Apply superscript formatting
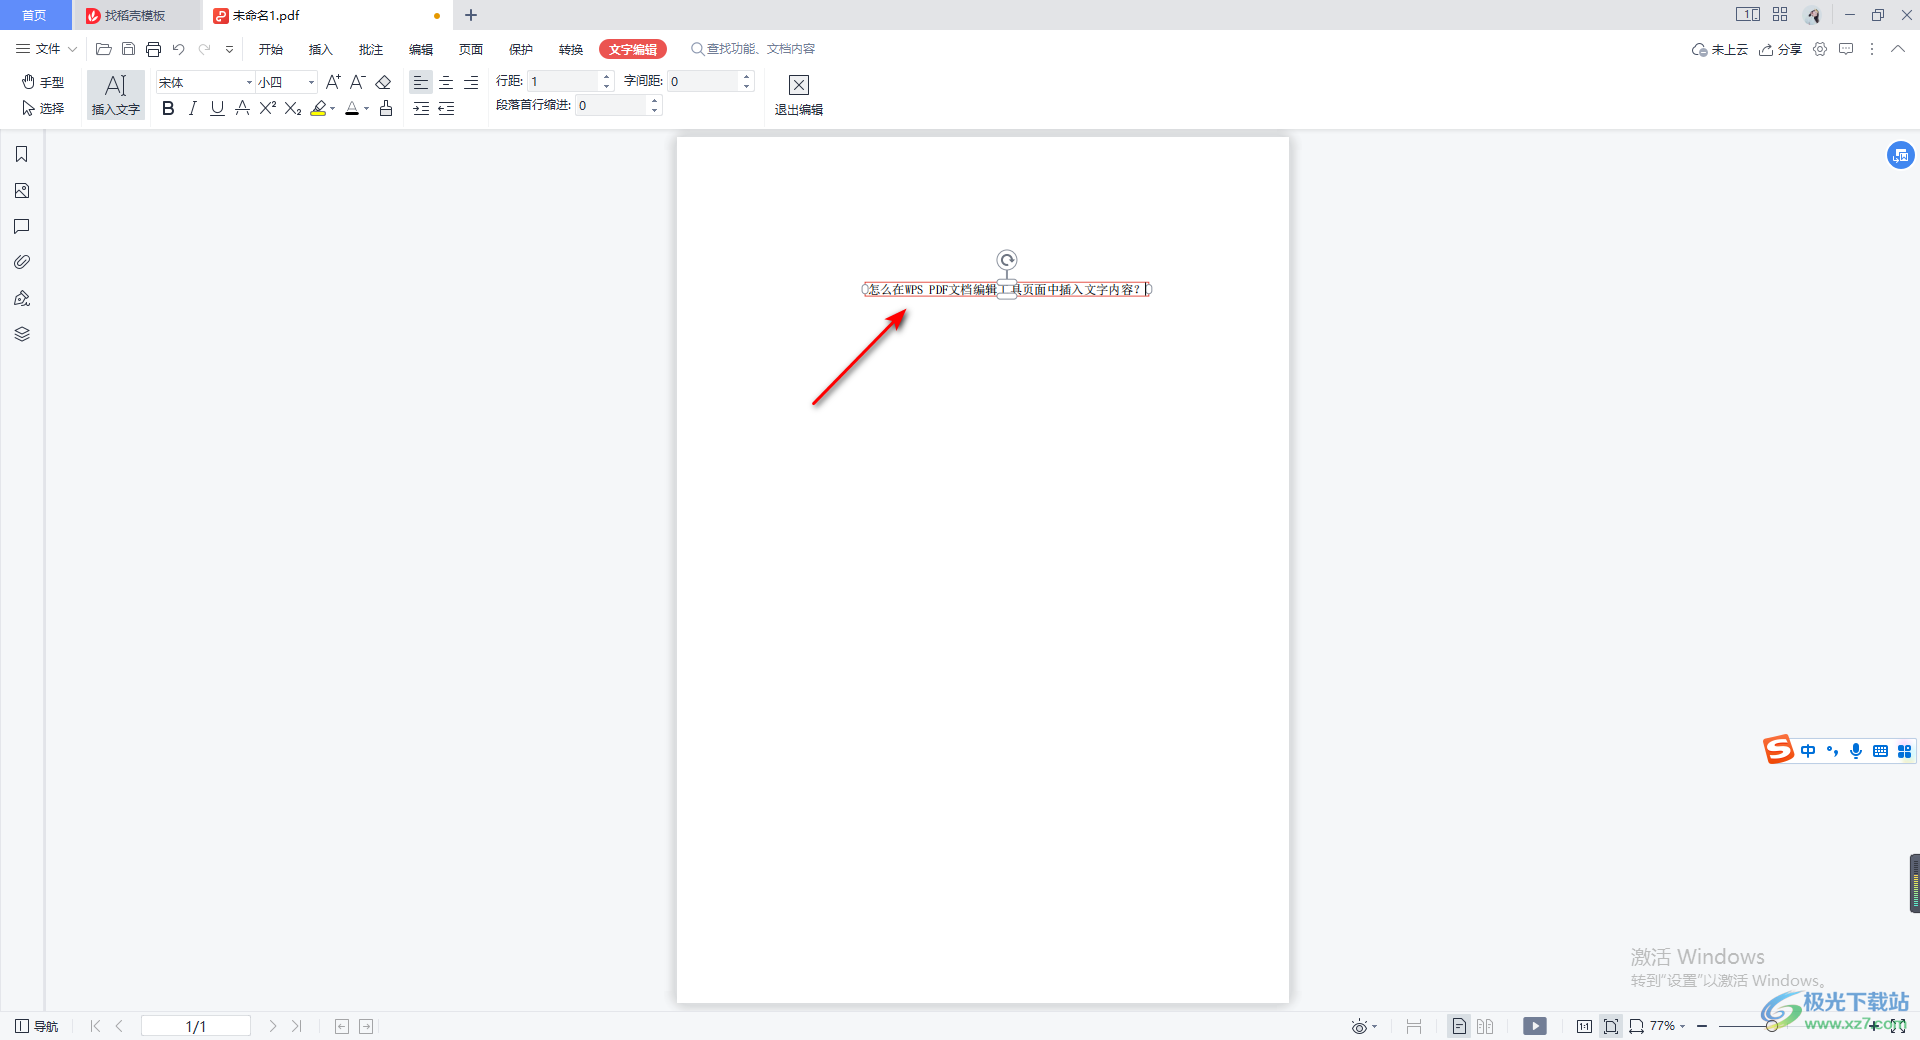 [267, 108]
